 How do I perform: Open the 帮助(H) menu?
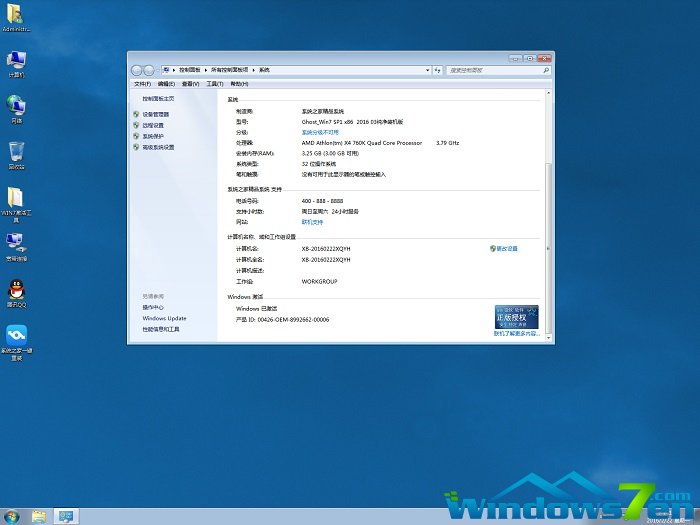pos(239,84)
